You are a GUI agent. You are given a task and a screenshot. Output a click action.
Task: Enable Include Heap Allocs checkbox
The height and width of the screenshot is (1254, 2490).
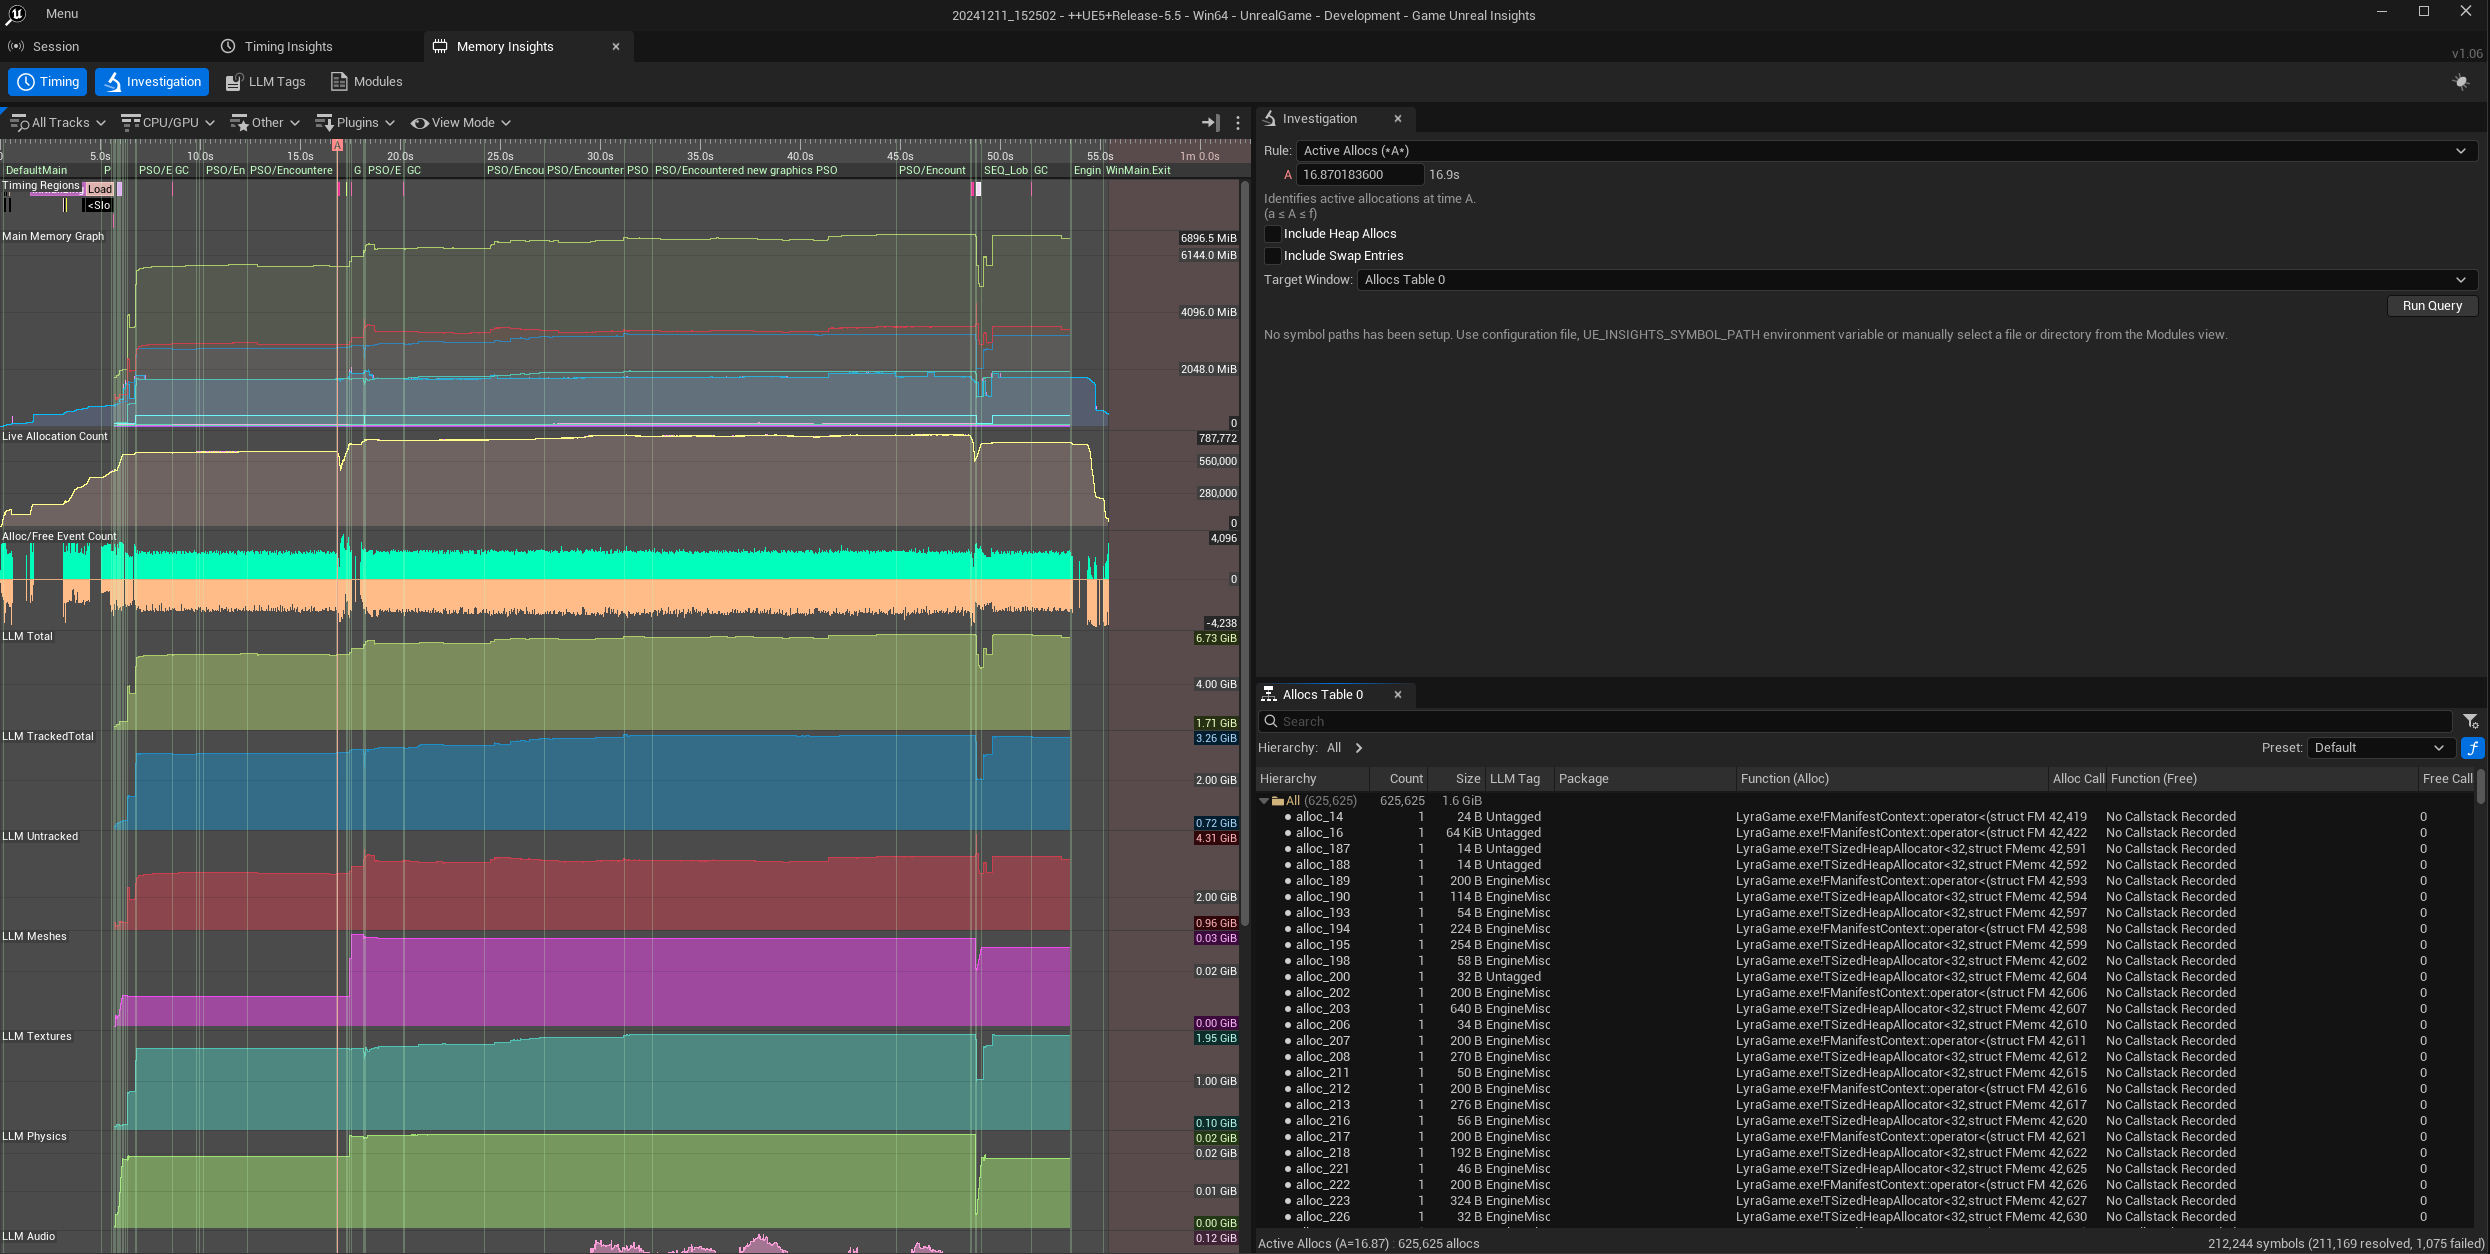(1273, 234)
